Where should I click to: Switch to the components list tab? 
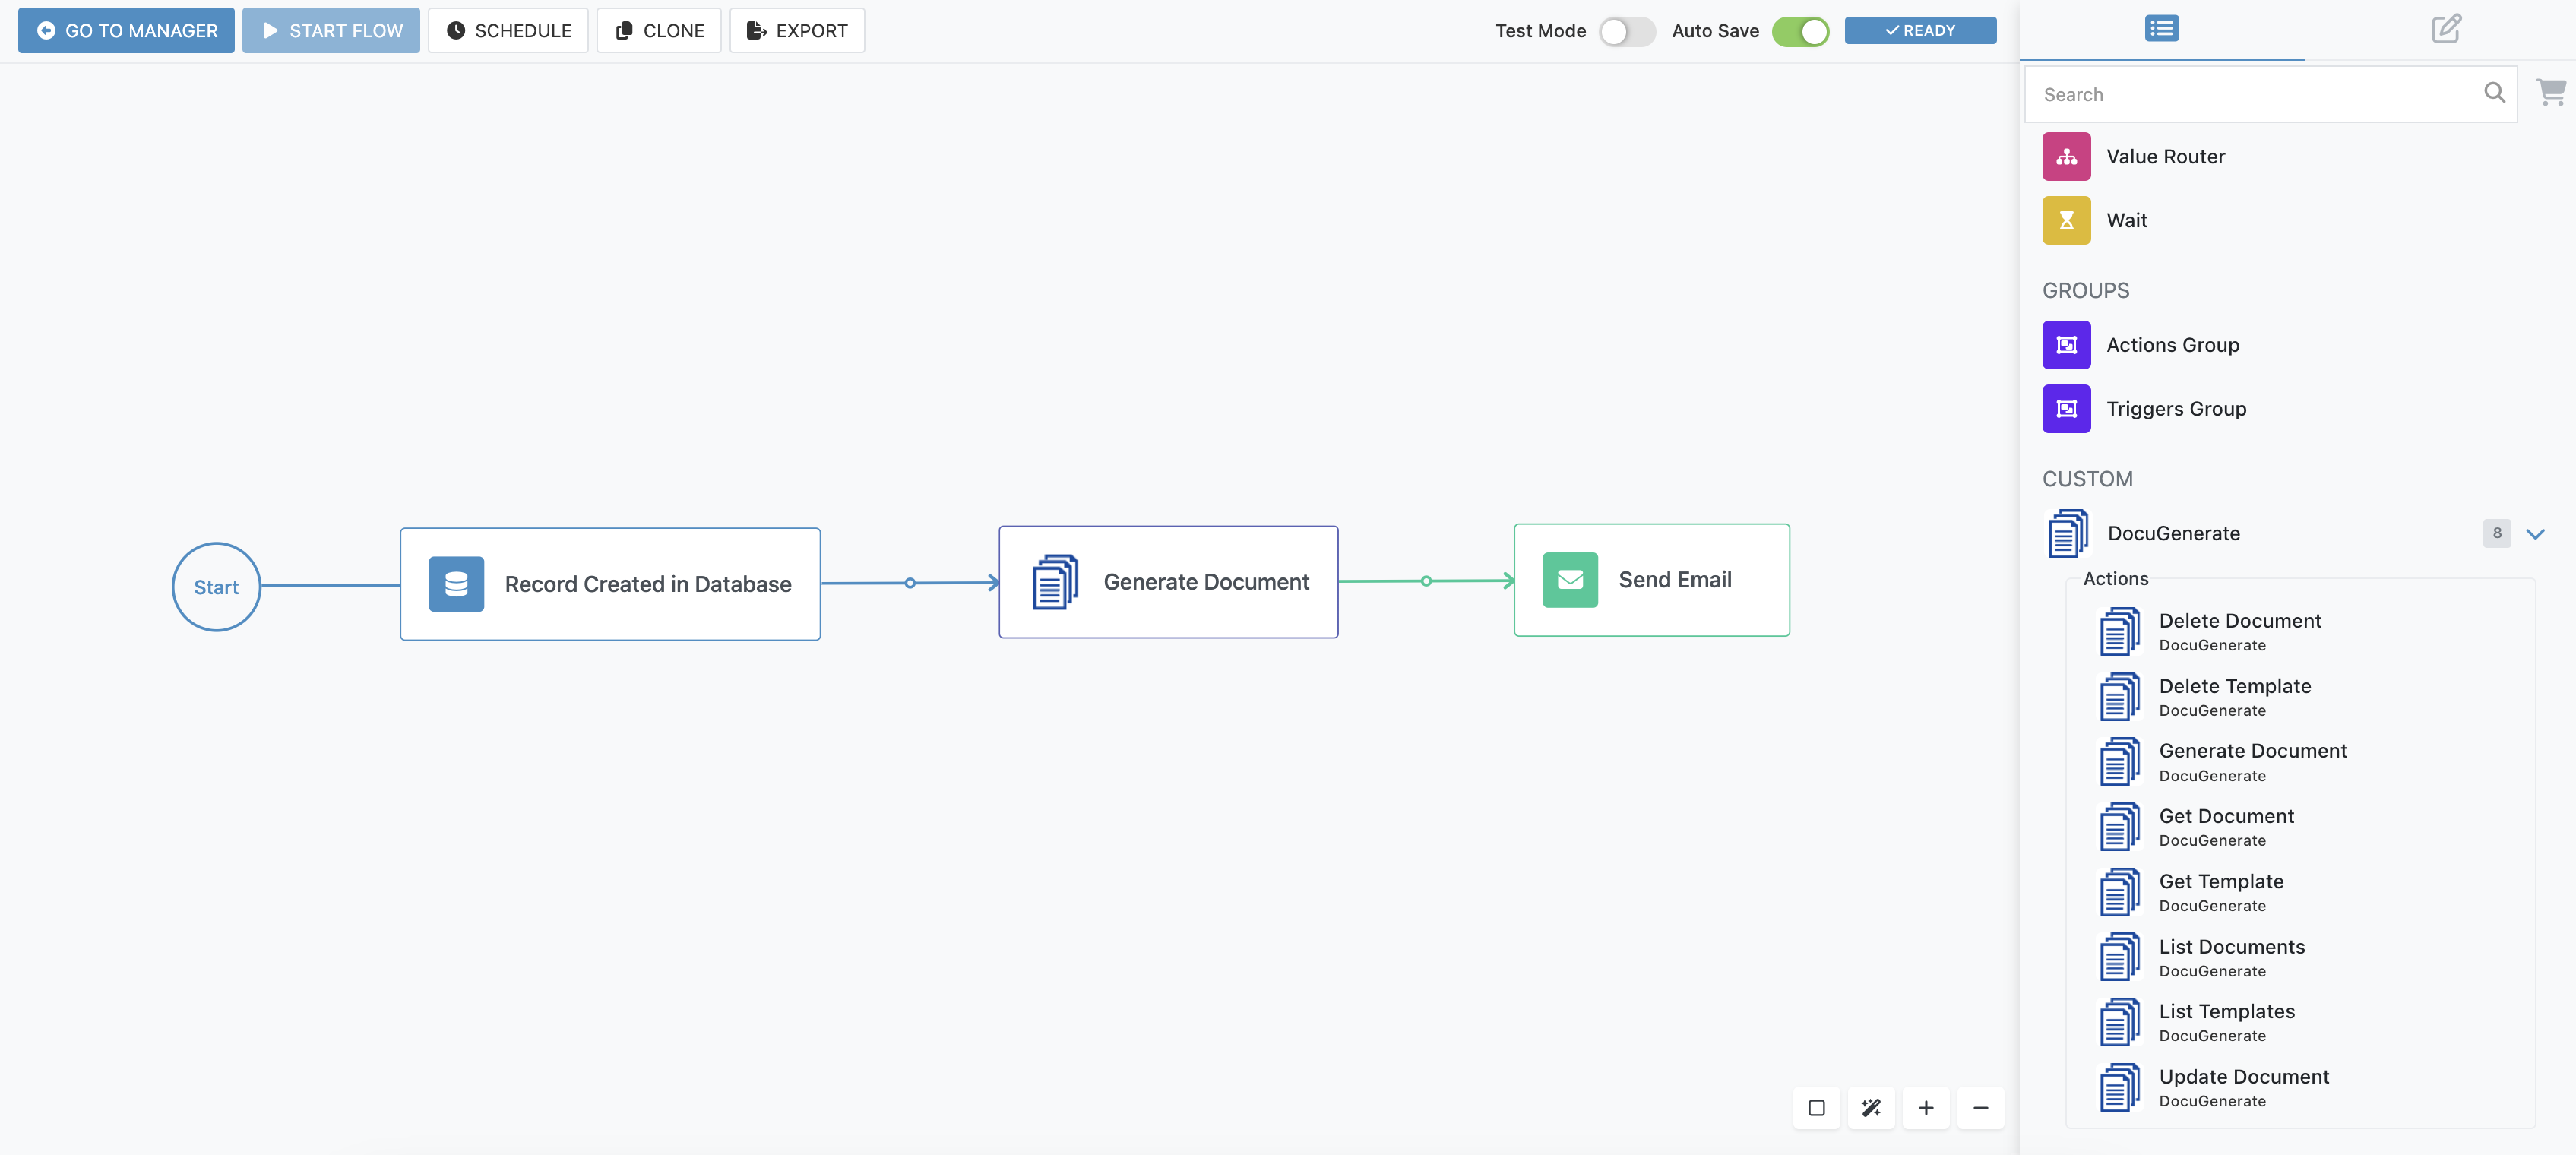click(x=2162, y=28)
